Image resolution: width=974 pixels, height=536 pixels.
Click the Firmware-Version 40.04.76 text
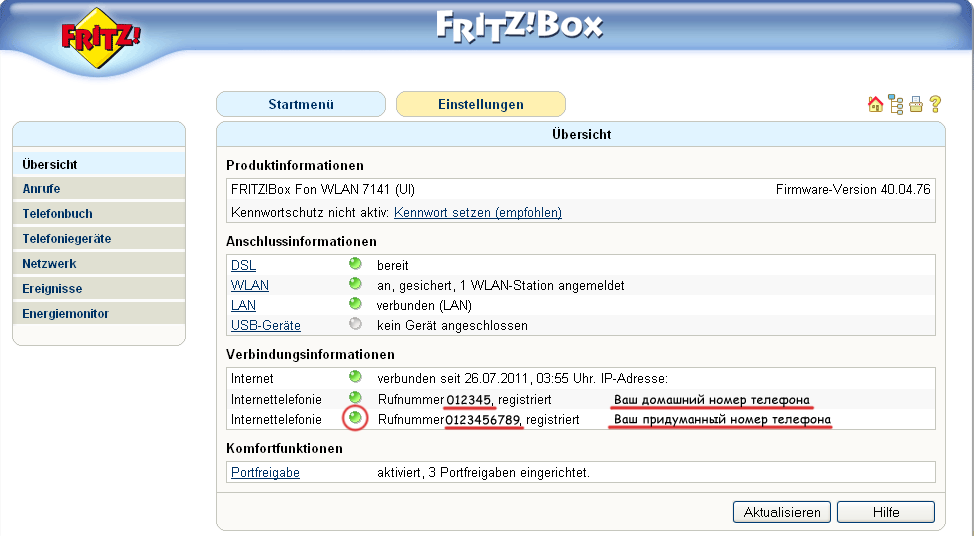[x=853, y=189]
